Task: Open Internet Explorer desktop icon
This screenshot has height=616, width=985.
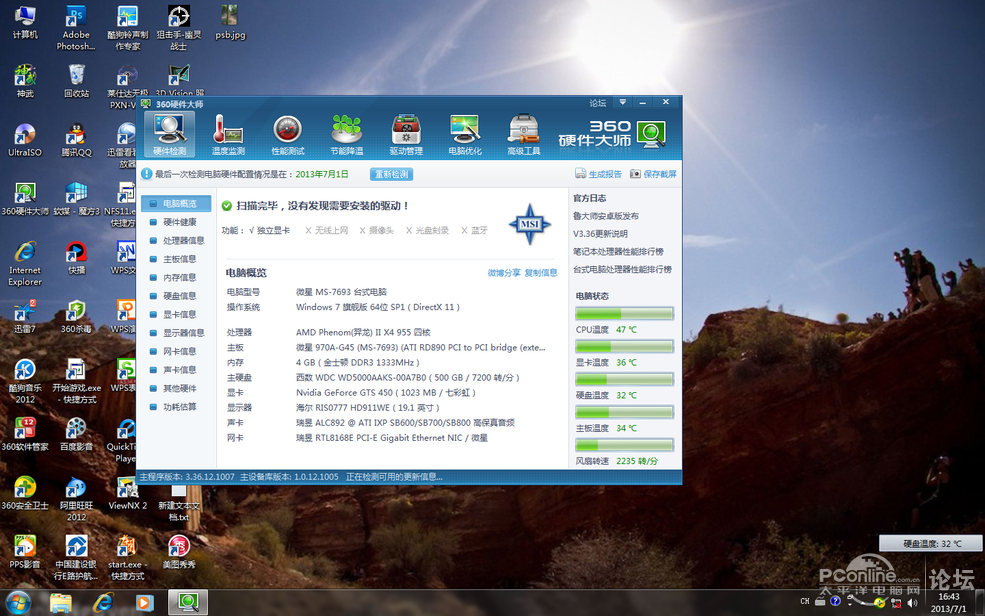Action: pos(25,263)
